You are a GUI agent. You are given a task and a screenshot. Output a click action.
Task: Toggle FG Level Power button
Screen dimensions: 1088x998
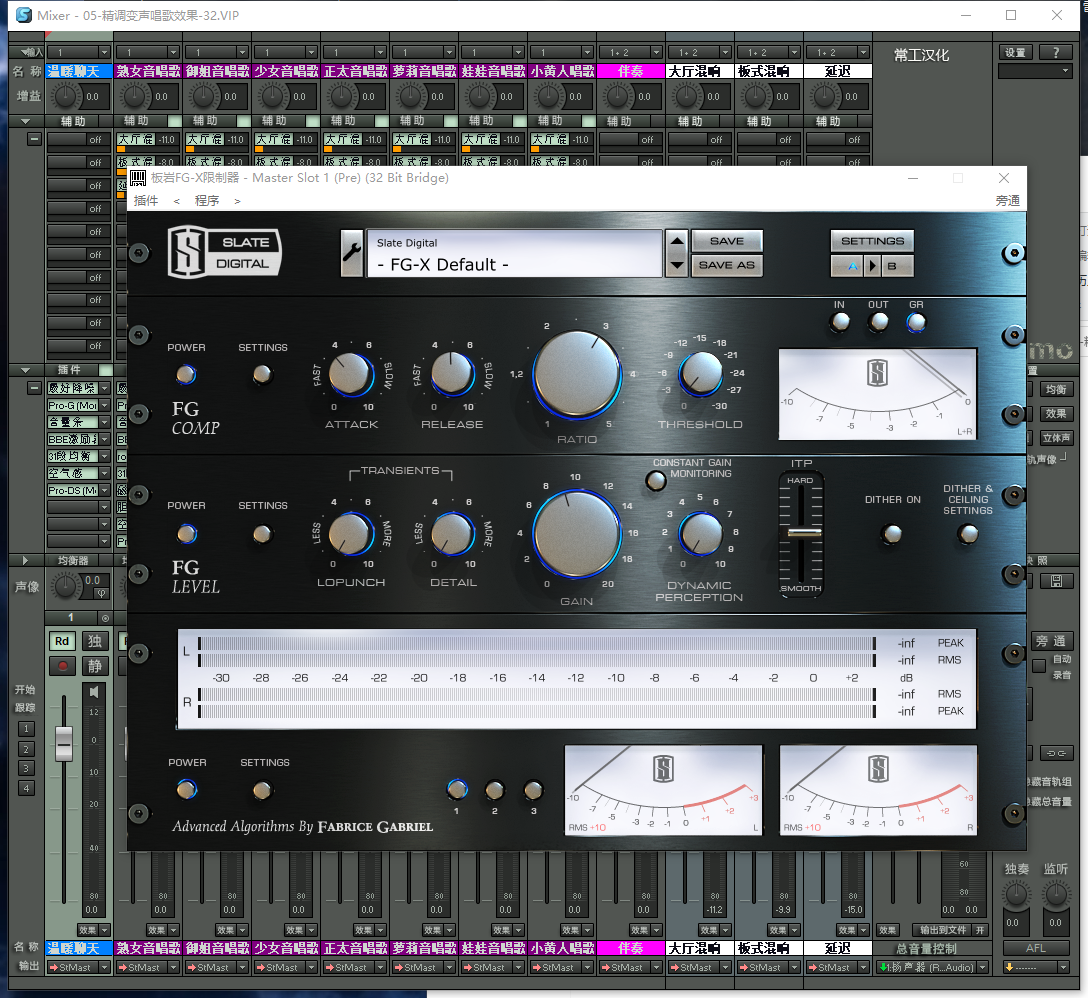186,534
